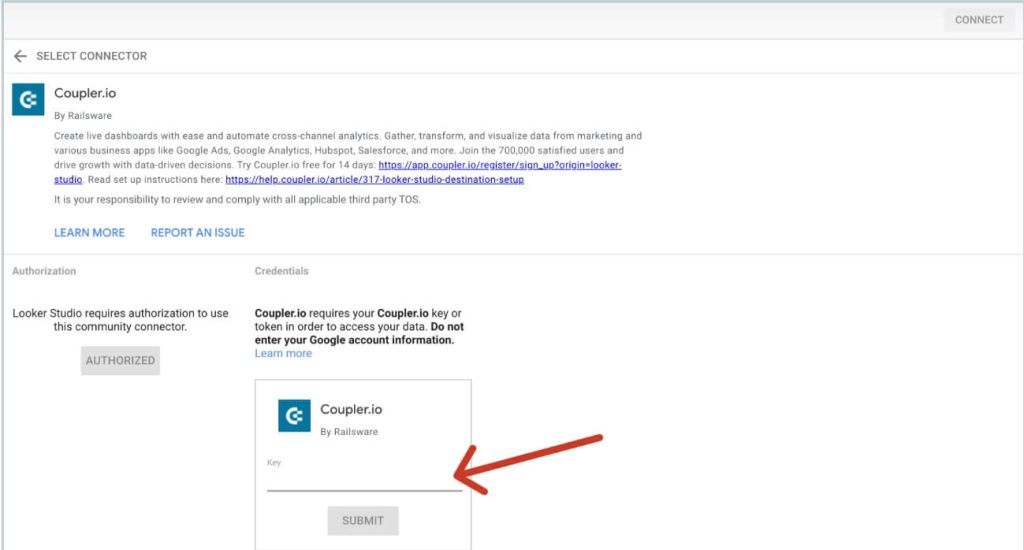Click REPORT AN ISSUE

pos(197,232)
